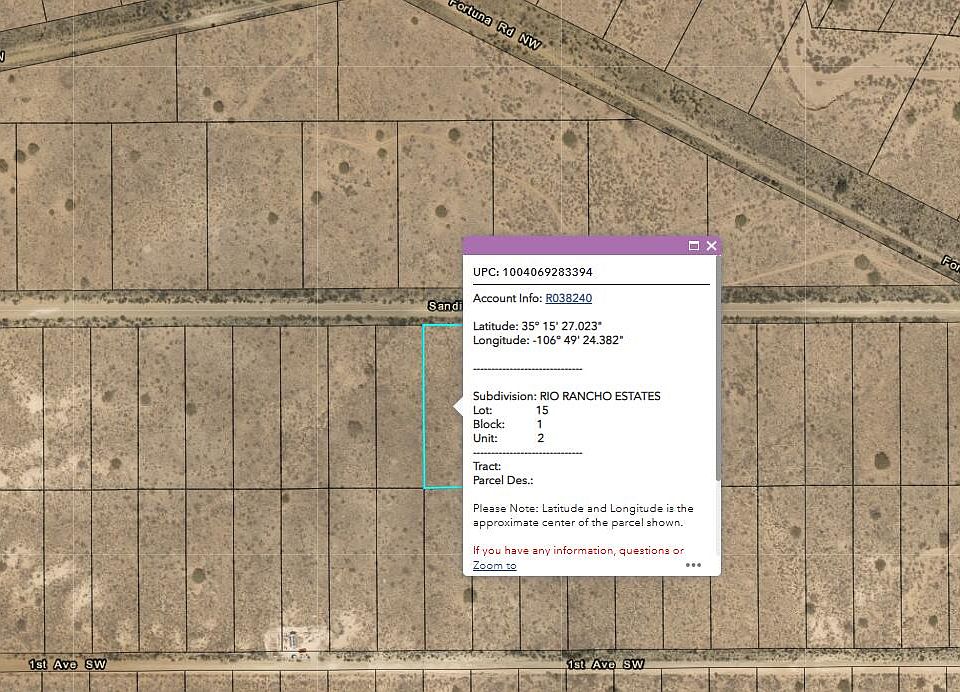Open the Account Info R038240 link

pos(568,298)
